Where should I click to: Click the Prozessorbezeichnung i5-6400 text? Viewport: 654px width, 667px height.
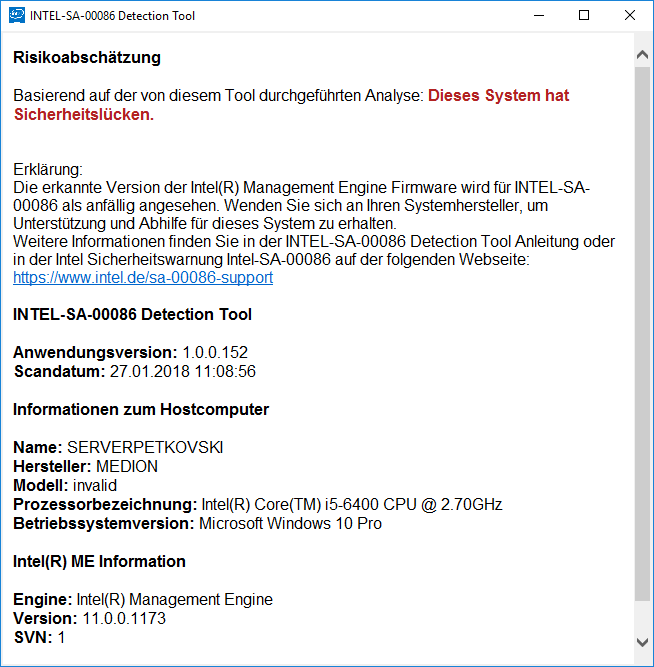352,504
